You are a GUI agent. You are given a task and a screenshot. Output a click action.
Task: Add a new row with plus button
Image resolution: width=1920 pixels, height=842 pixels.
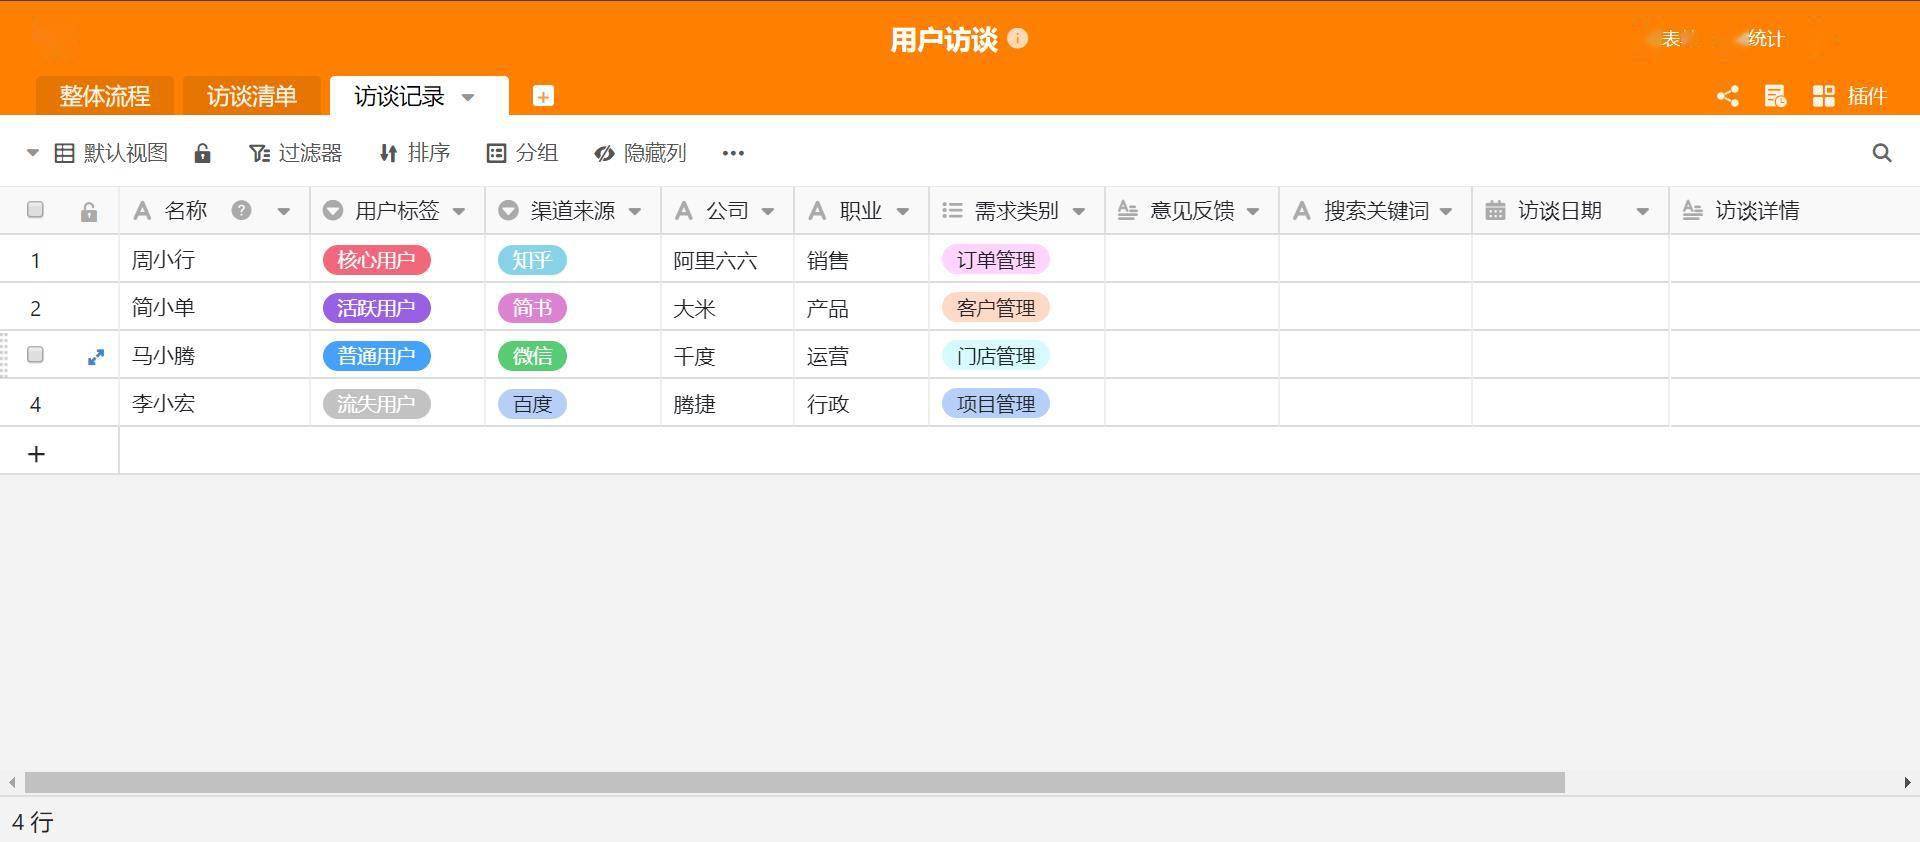[36, 454]
